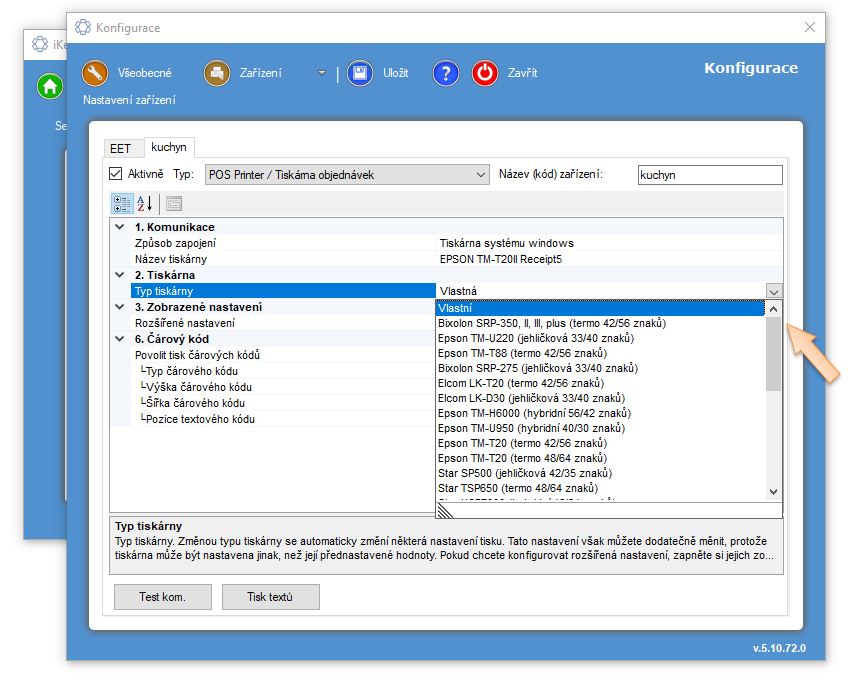
Task: Choose Epson TM-T88 (termo 42/56 znaků)
Action: pyautogui.click(x=521, y=353)
